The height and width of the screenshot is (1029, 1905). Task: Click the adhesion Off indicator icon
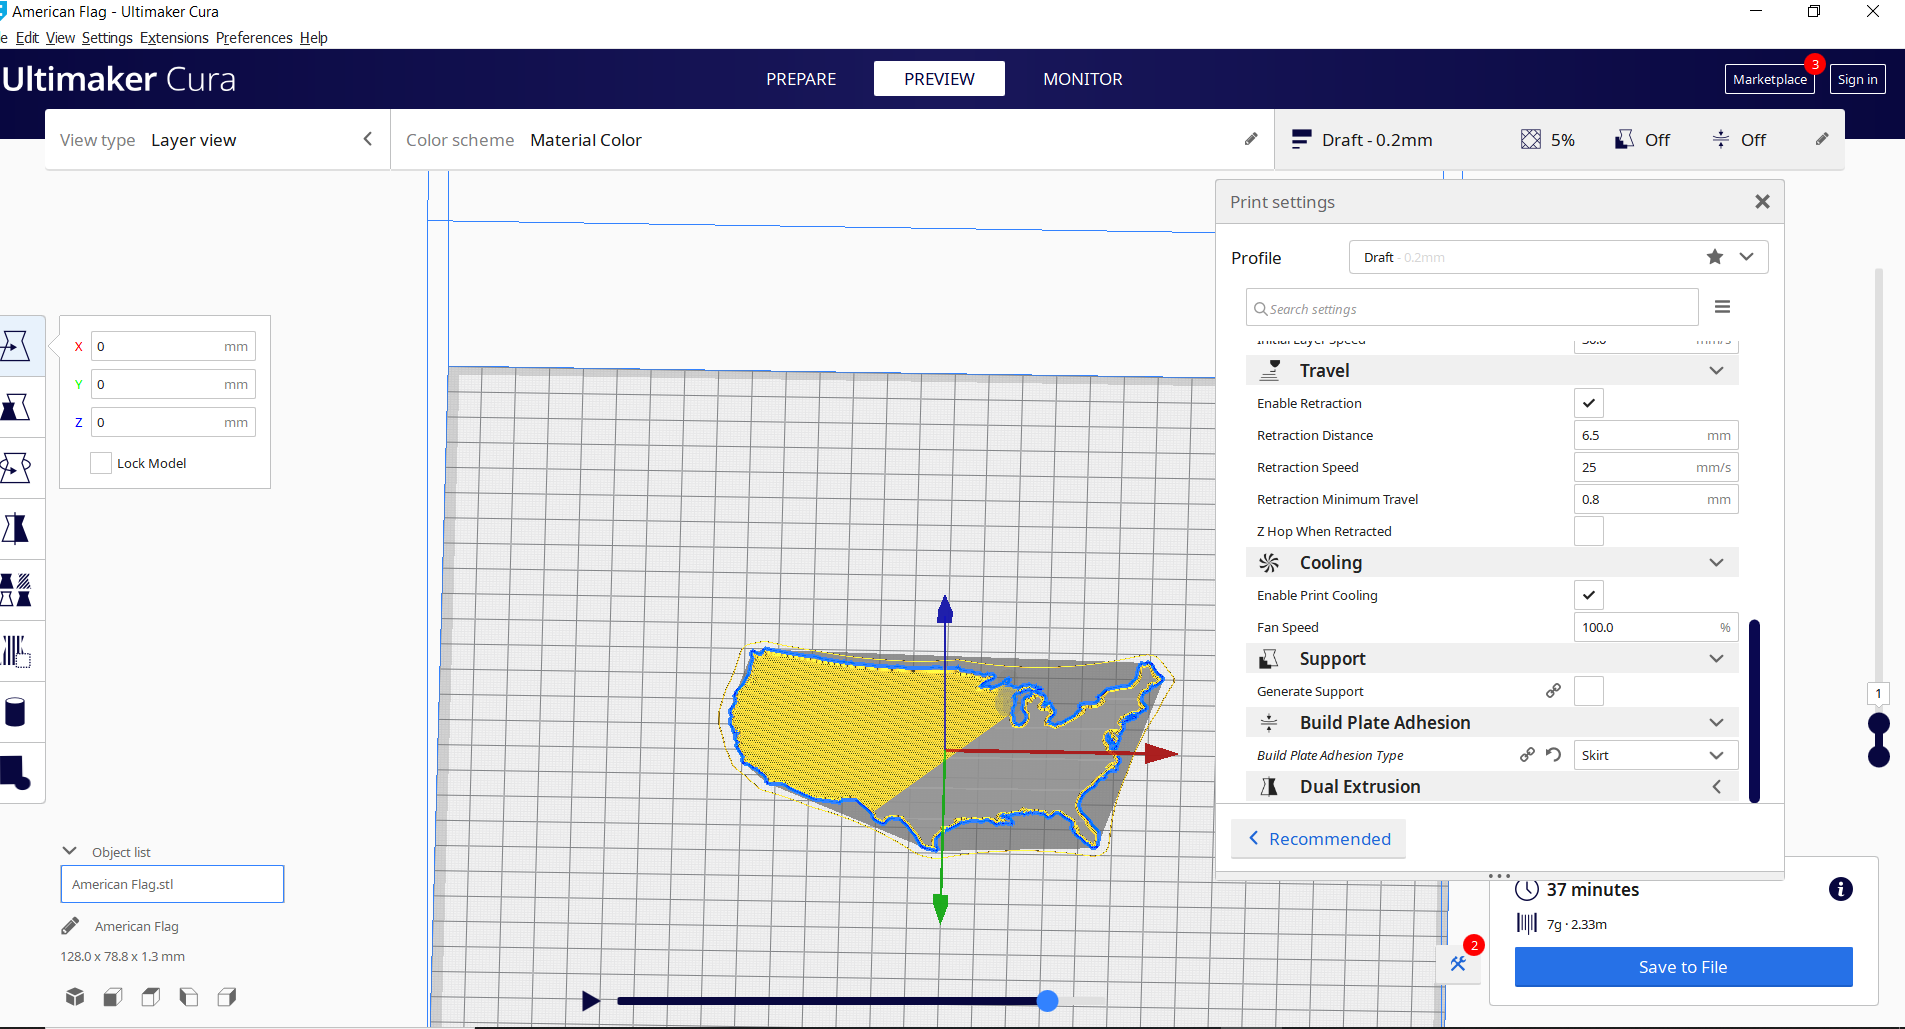click(1721, 140)
